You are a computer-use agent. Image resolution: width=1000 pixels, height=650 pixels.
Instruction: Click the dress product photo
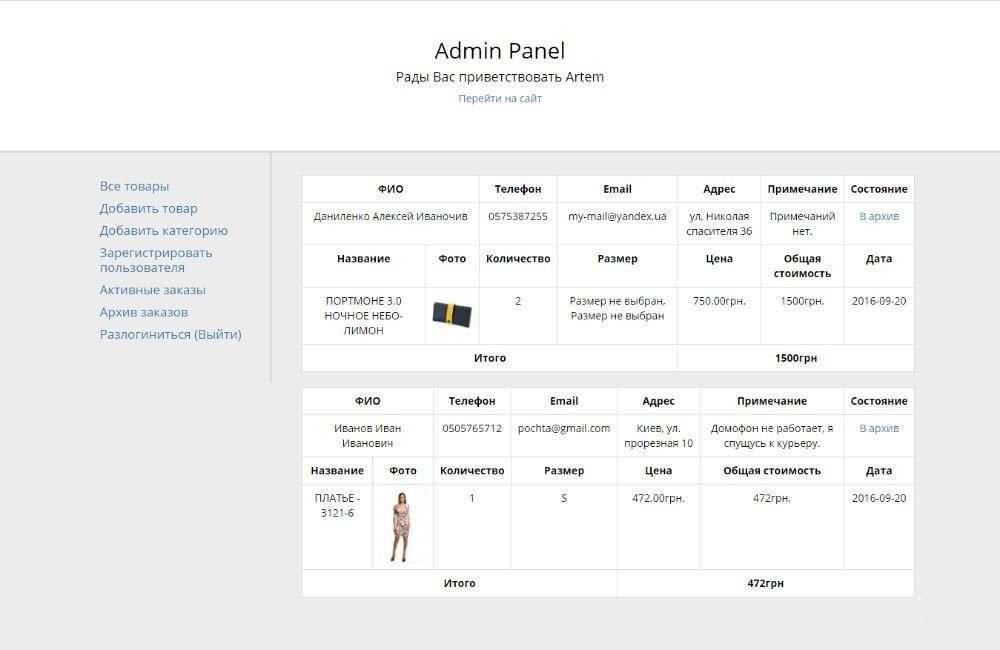pyautogui.click(x=401, y=526)
